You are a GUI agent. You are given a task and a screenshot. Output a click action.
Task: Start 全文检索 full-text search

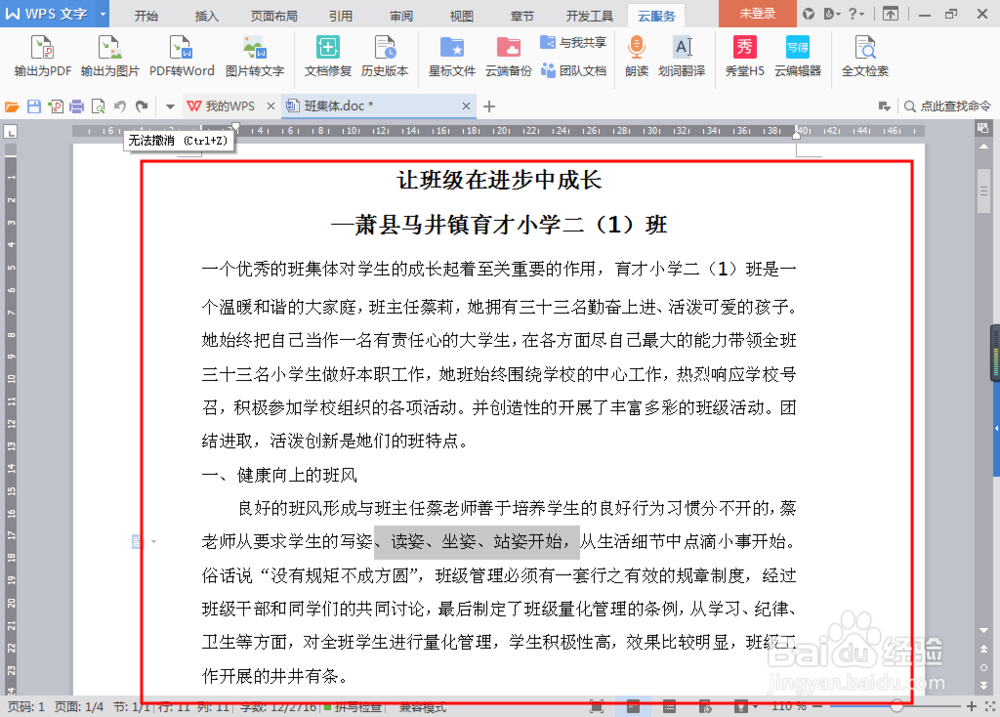[865, 56]
